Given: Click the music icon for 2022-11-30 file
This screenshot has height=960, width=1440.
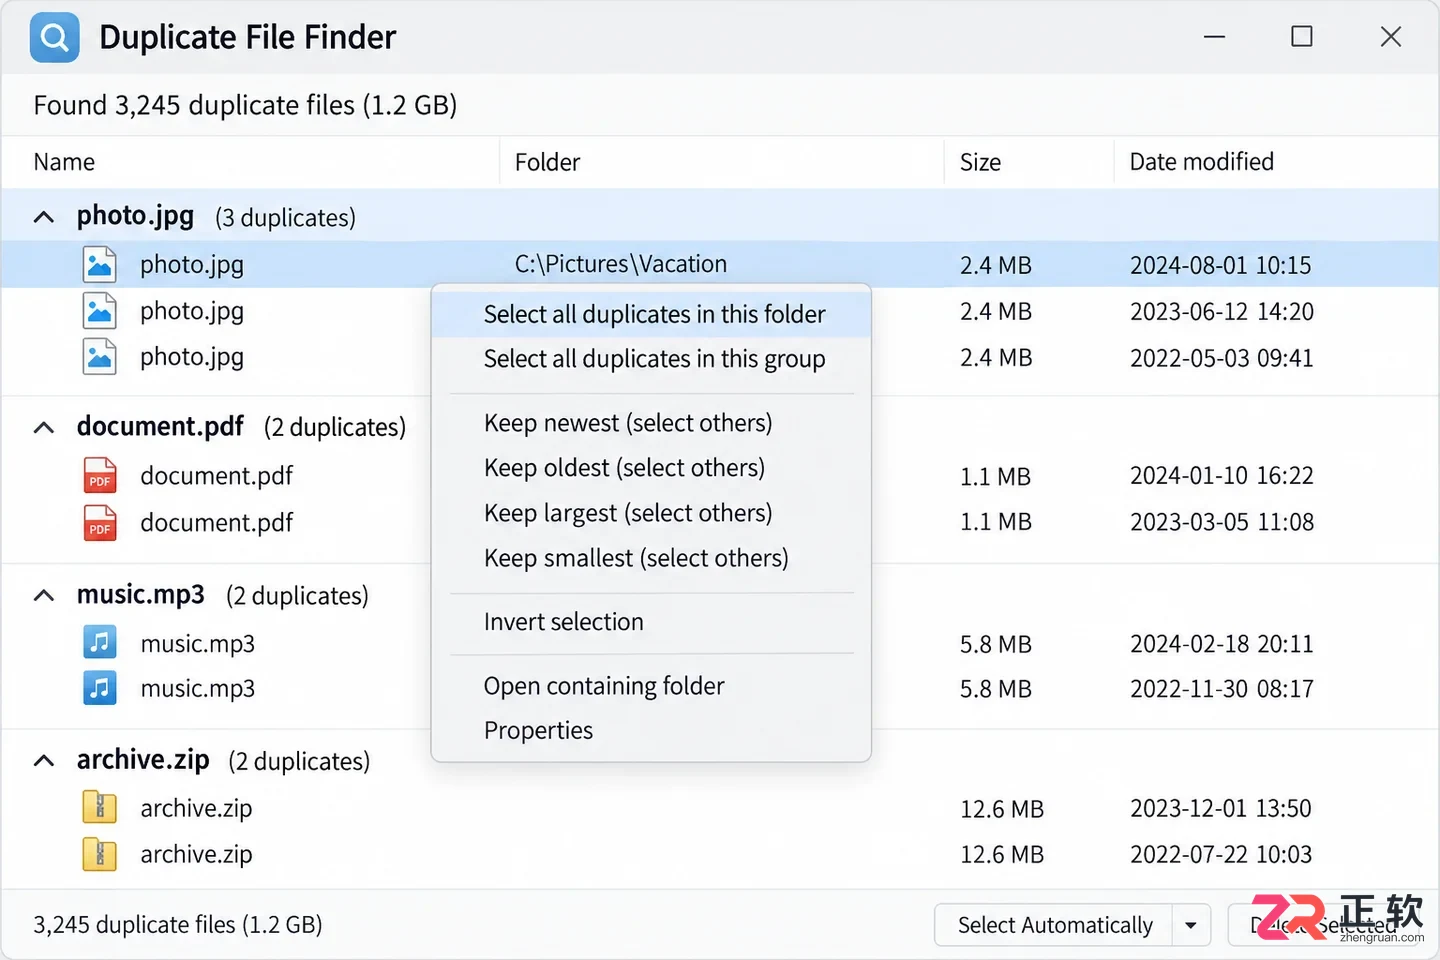Looking at the screenshot, I should point(100,688).
